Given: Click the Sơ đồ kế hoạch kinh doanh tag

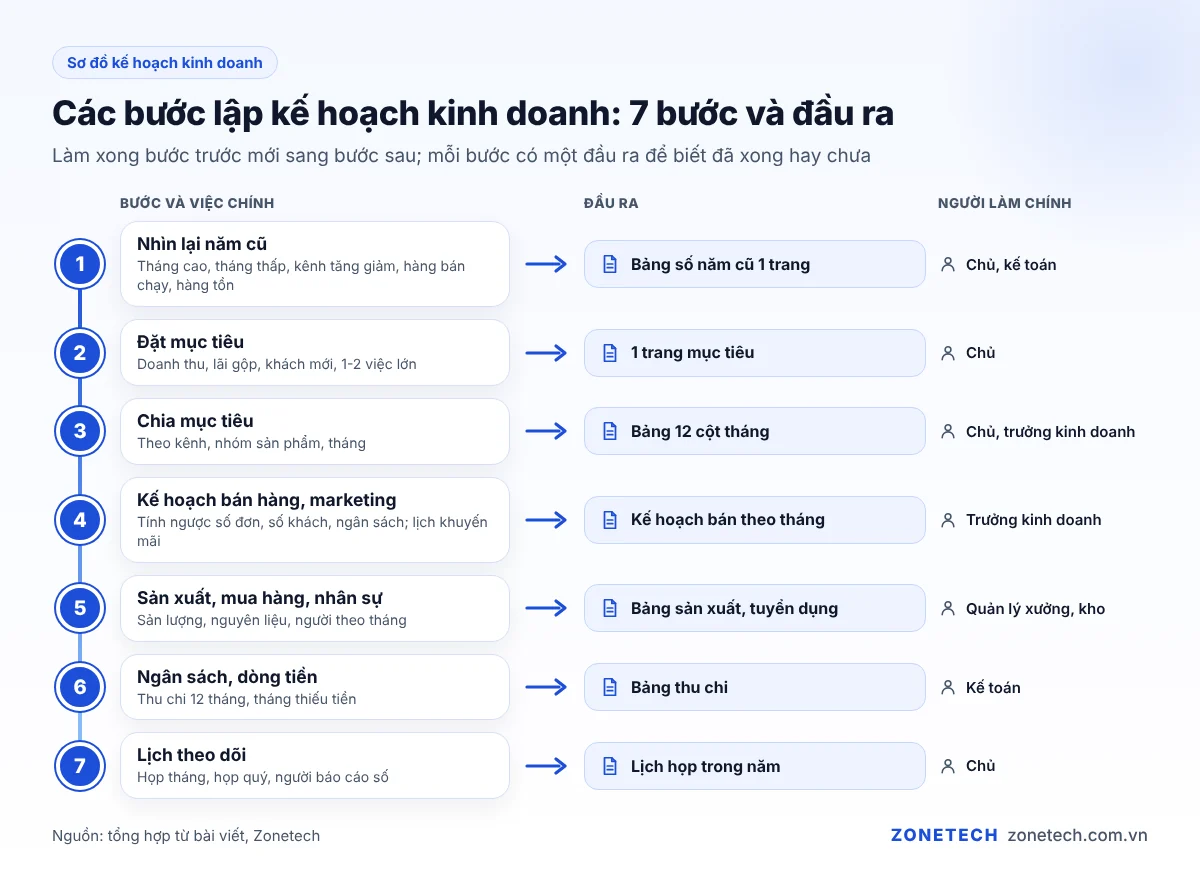Looking at the screenshot, I should [165, 63].
